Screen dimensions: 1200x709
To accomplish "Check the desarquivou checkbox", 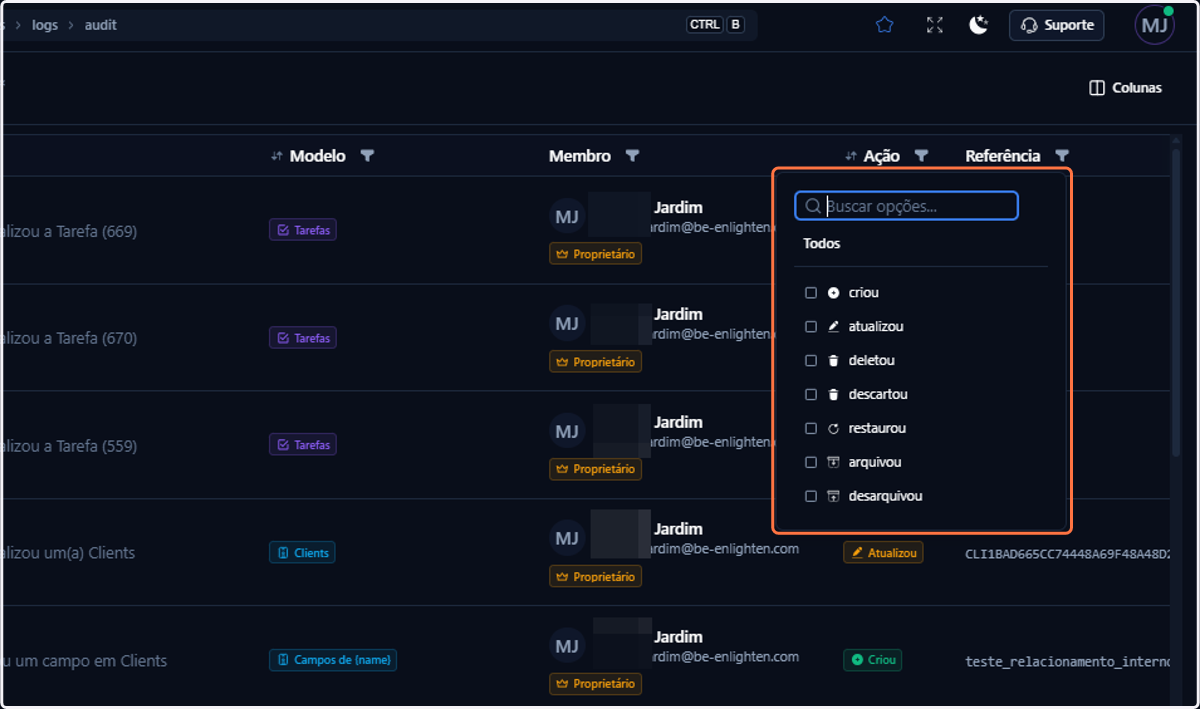I will point(811,497).
